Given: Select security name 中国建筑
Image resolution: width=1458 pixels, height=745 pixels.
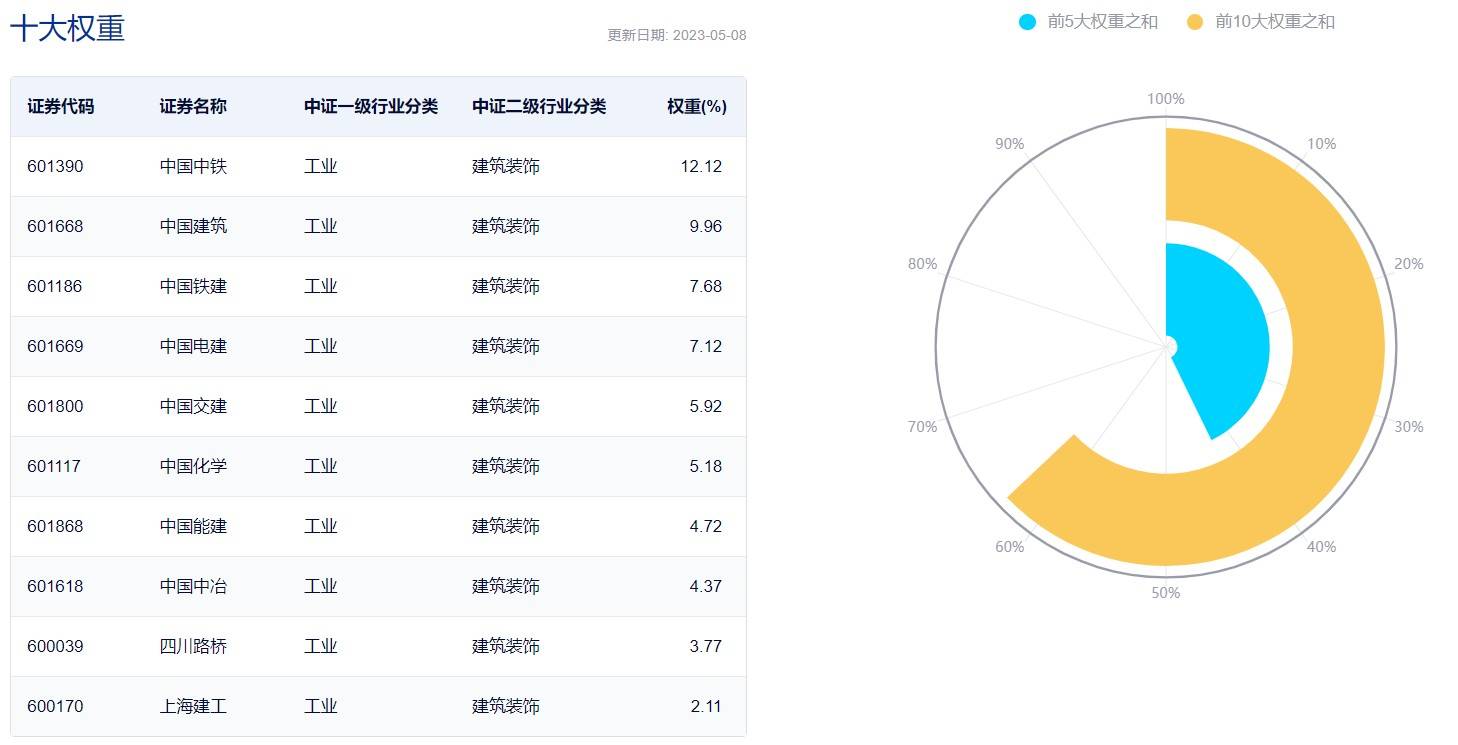Looking at the screenshot, I should [x=193, y=227].
